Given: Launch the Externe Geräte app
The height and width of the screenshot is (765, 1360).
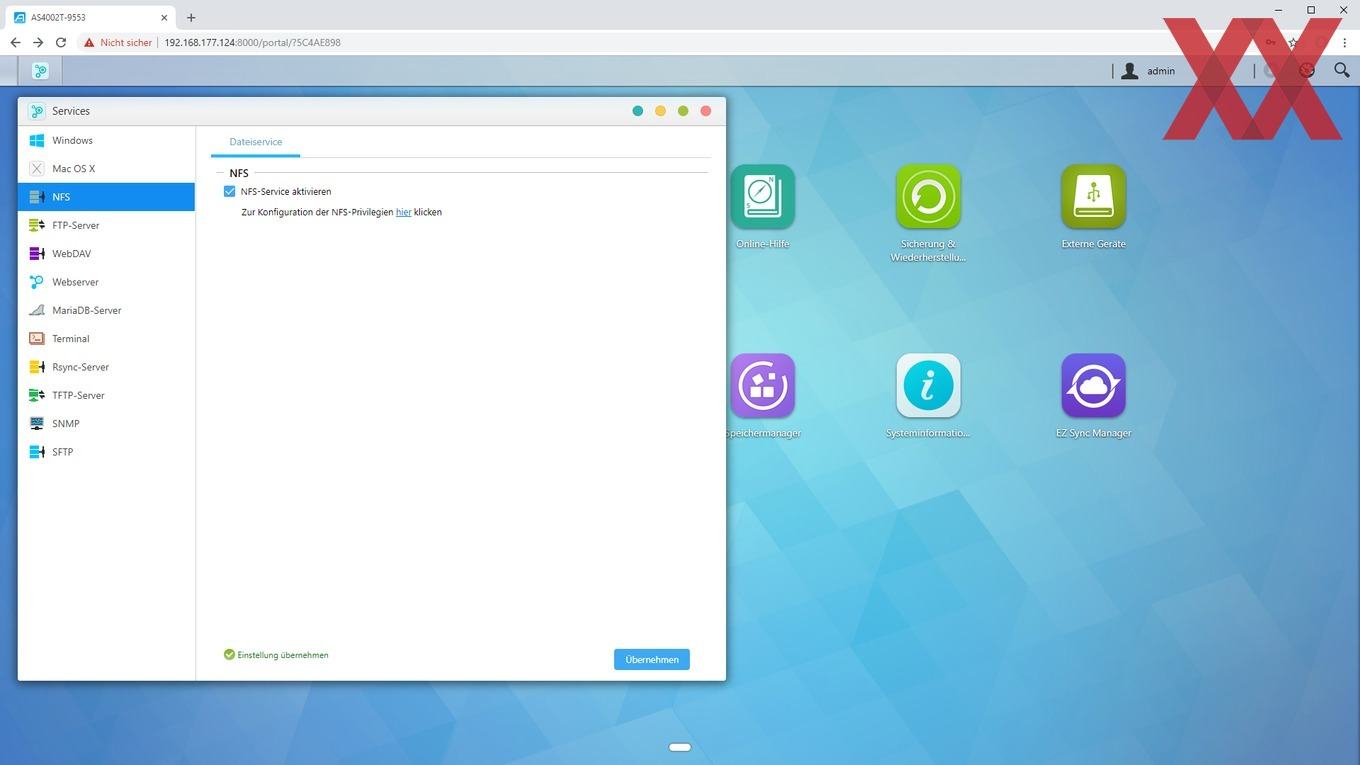Looking at the screenshot, I should pos(1093,197).
